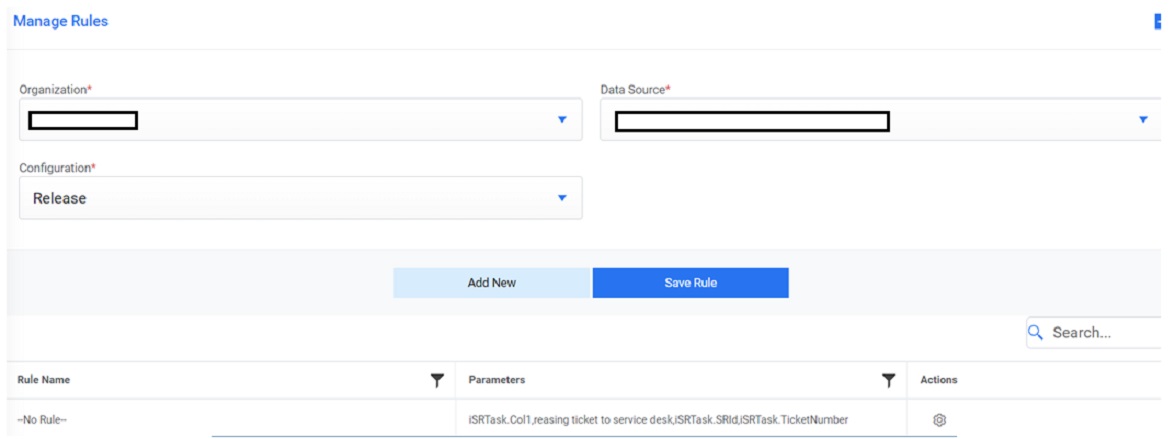1176x439 pixels.
Task: Click the Rule Name column header
Action: (44, 380)
